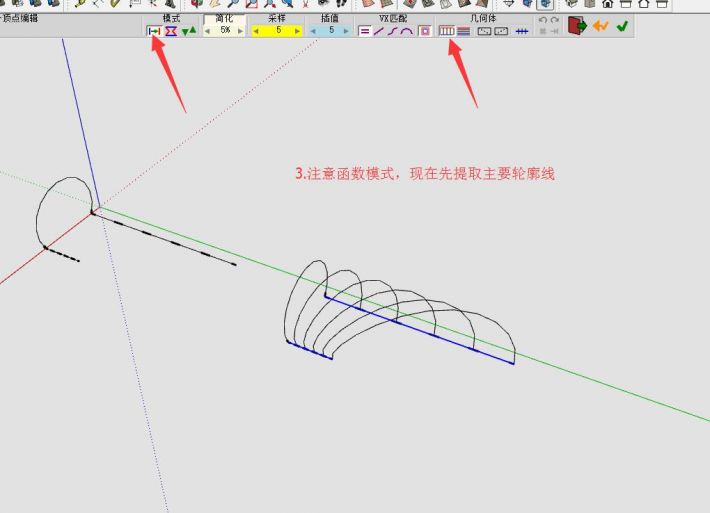Click the zoom window icon in top toolbar
The image size is (710, 513).
coord(251,4)
